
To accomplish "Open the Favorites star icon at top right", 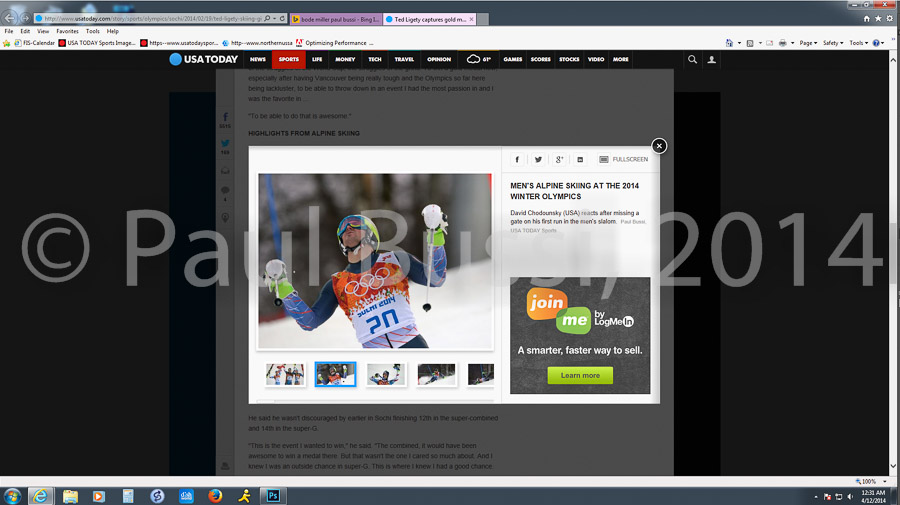I will click(878, 19).
